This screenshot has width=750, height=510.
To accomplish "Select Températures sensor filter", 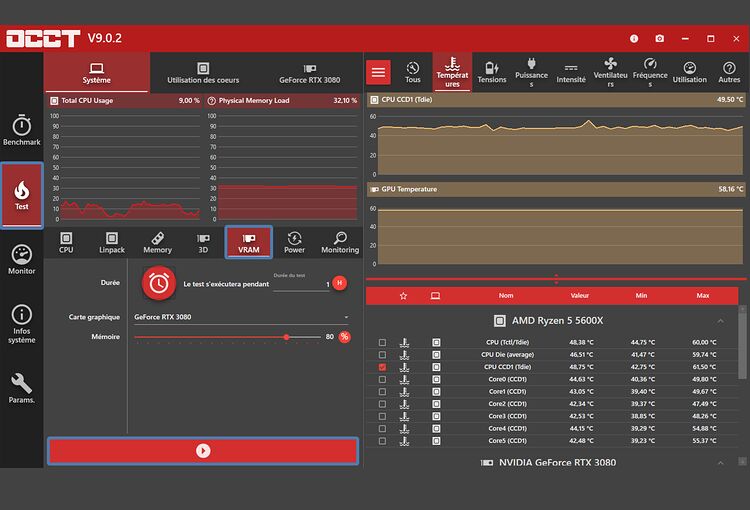I will coord(452,72).
